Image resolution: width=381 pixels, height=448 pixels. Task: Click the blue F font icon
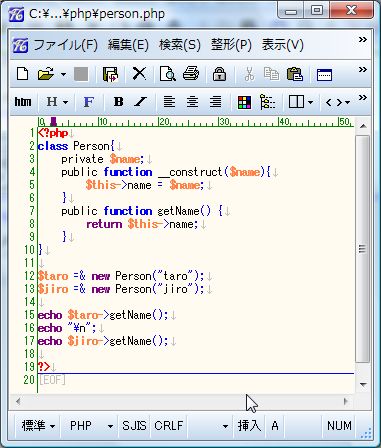point(88,102)
